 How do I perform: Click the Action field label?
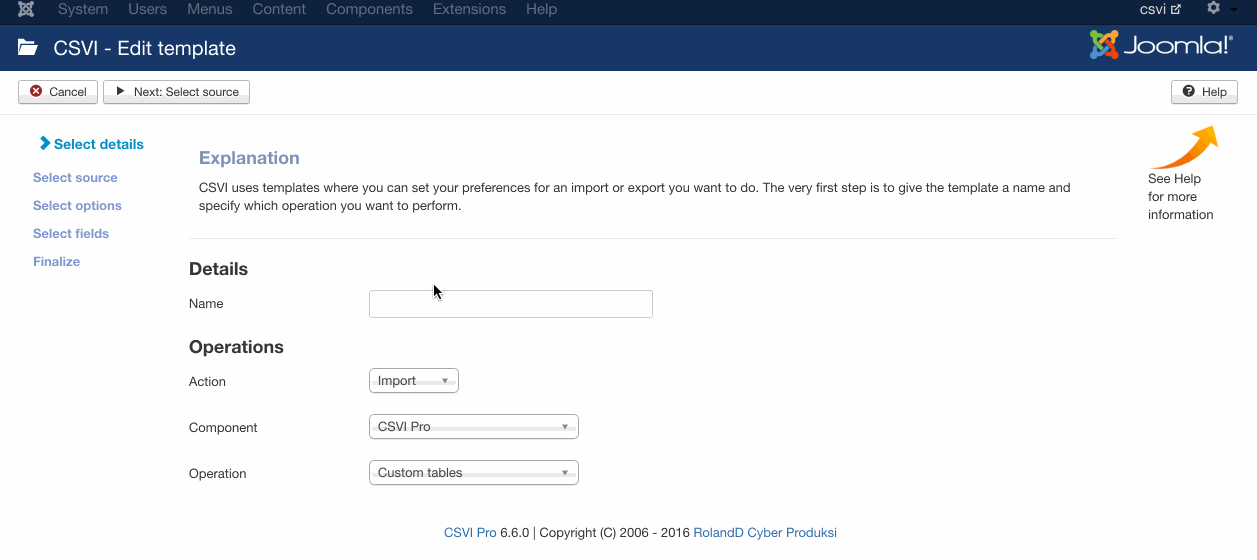[x=207, y=382]
